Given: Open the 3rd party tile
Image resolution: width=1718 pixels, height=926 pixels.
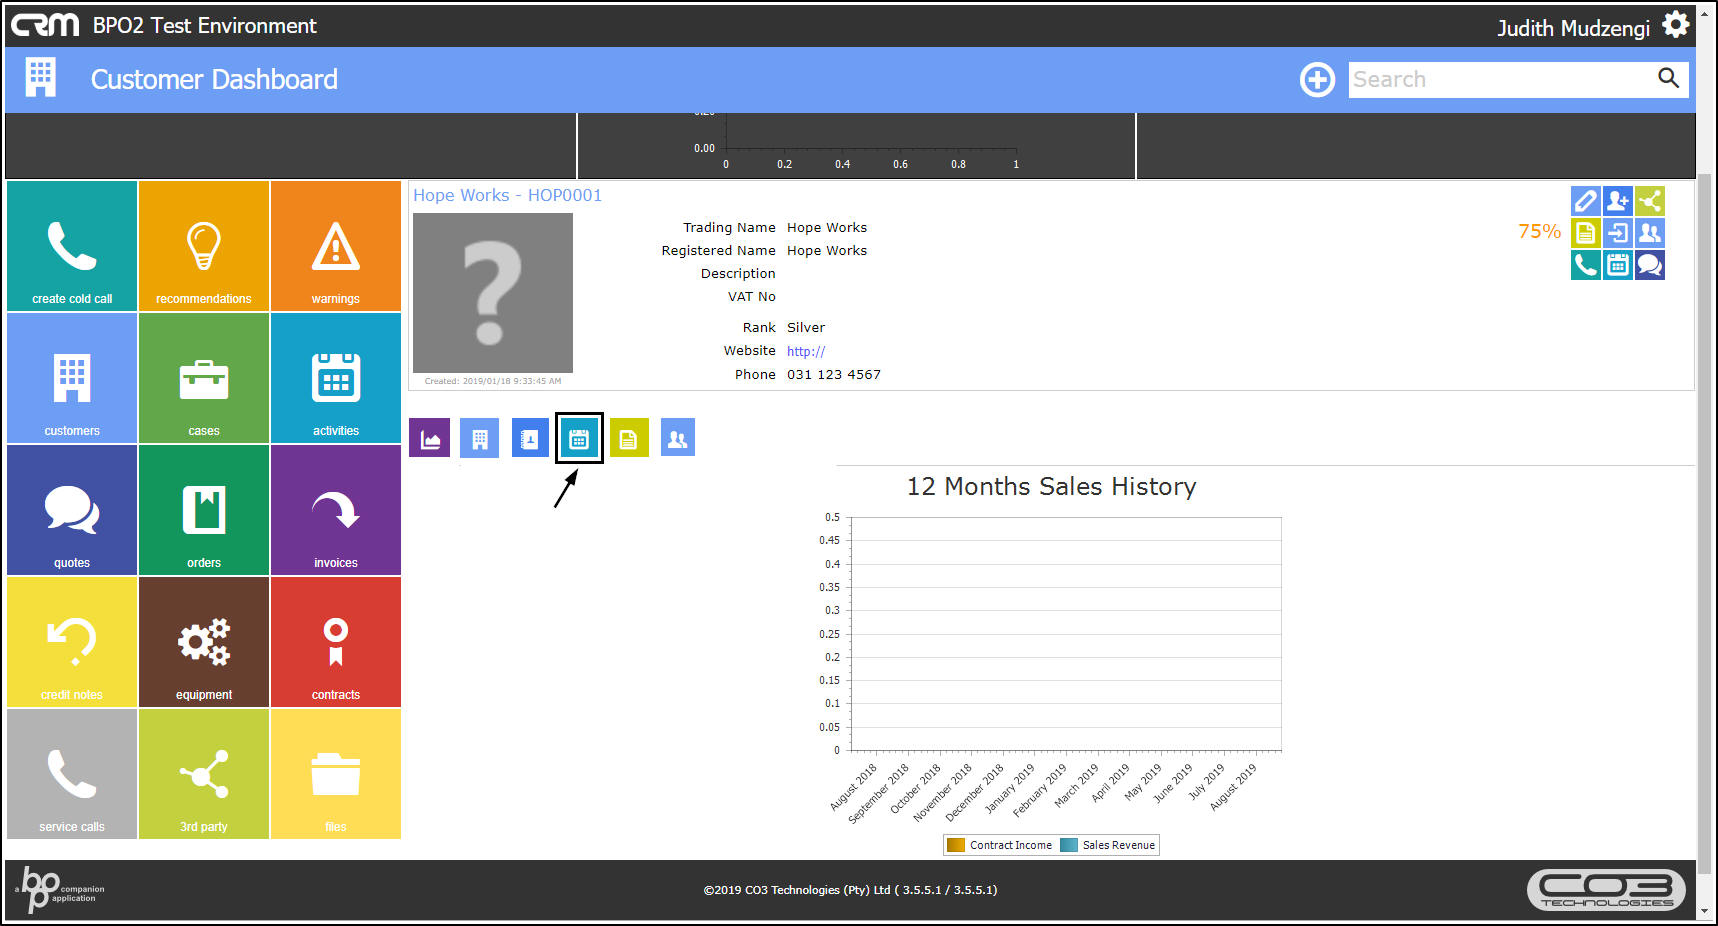Looking at the screenshot, I should [204, 774].
